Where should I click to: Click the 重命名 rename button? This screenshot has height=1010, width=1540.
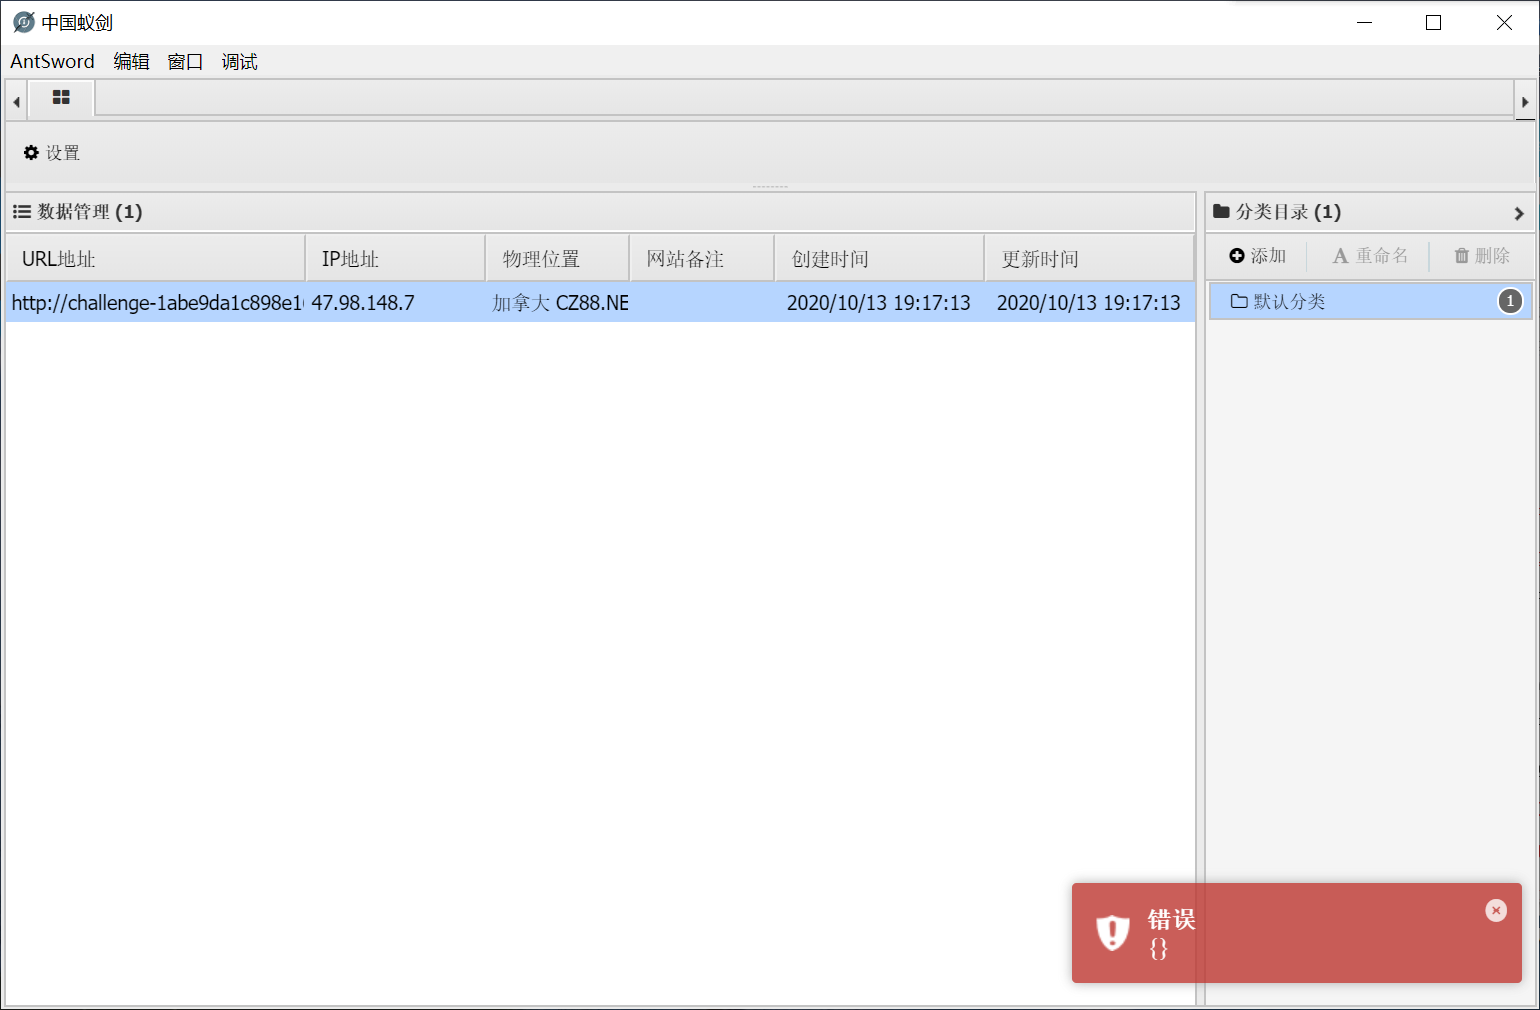pyautogui.click(x=1370, y=255)
